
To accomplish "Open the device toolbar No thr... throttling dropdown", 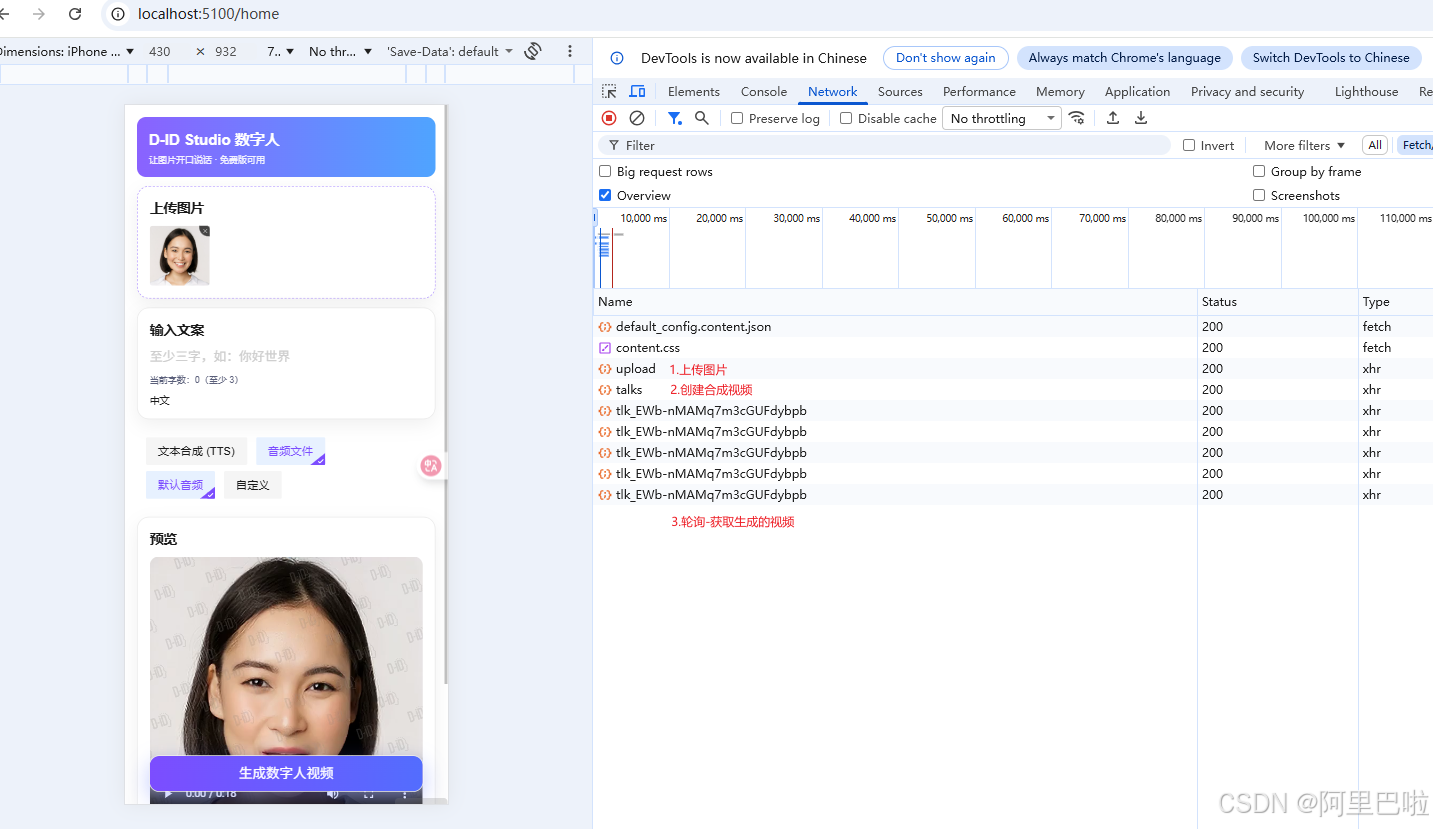I will point(340,51).
